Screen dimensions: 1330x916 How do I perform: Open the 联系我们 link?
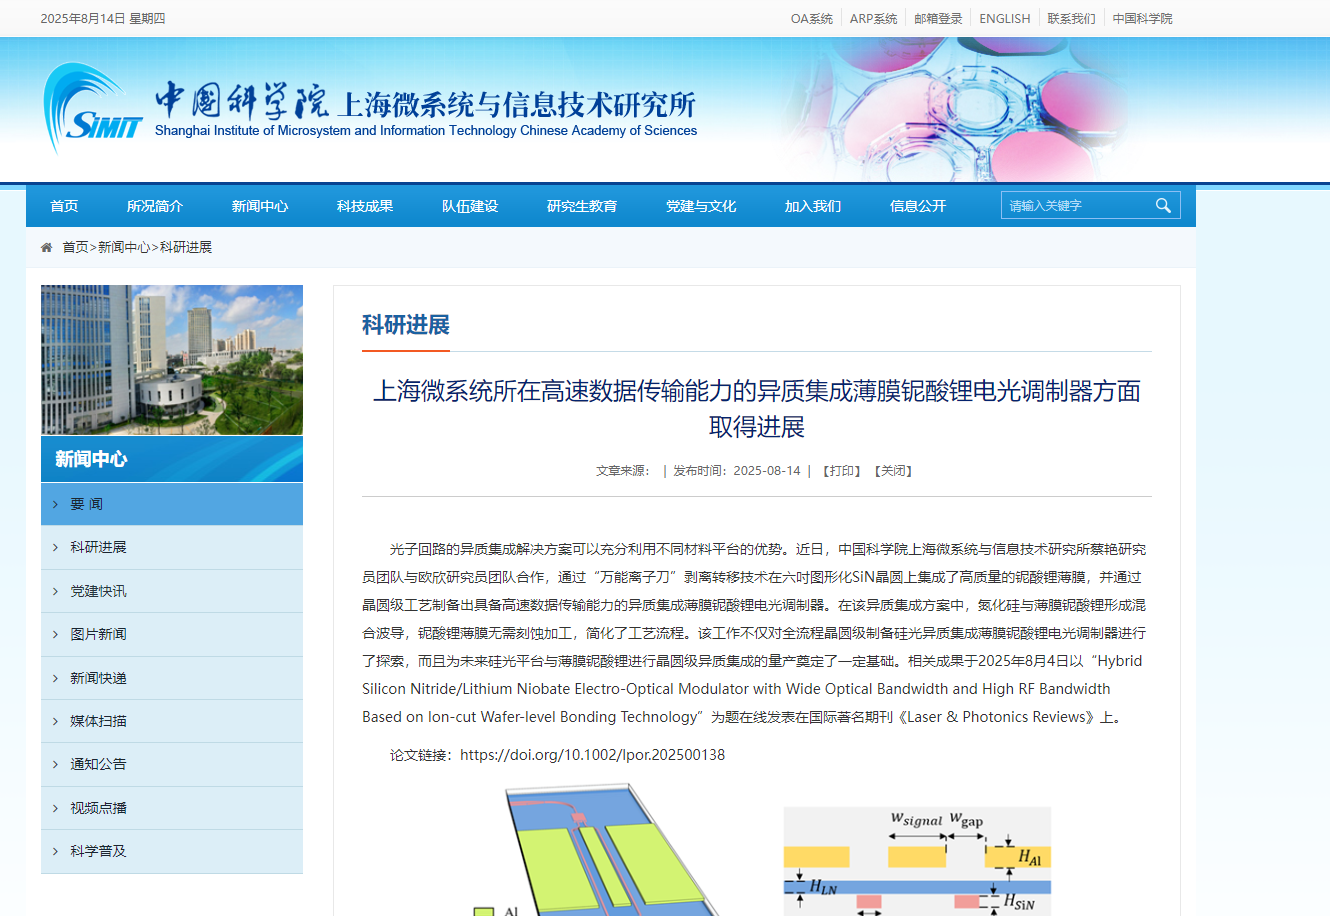click(x=1072, y=18)
